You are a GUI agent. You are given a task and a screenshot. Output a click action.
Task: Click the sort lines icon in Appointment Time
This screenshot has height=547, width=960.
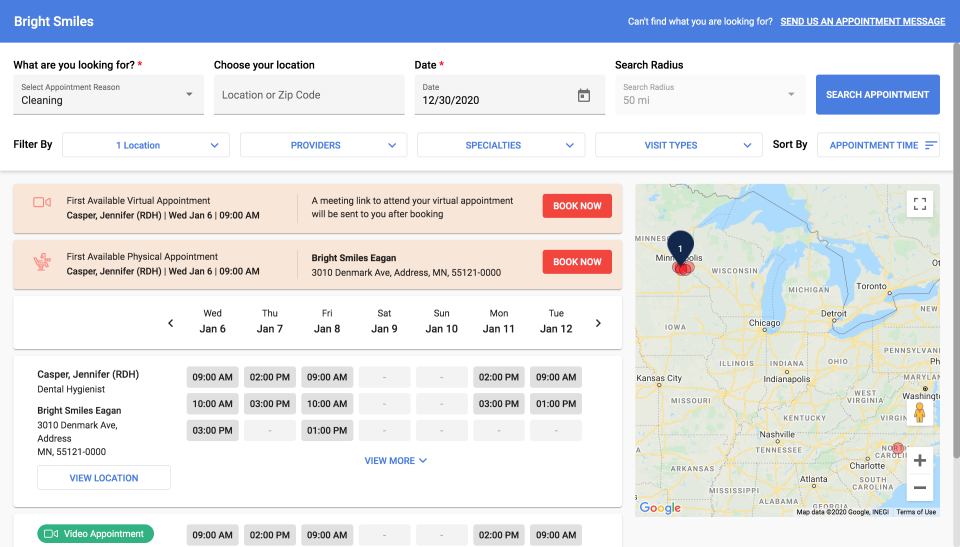[x=931, y=145]
